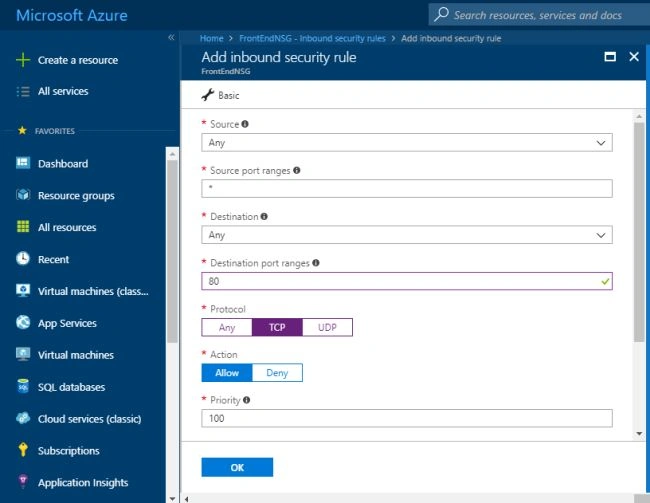Click the Protocol label
The image size is (650, 503).
coord(228,309)
